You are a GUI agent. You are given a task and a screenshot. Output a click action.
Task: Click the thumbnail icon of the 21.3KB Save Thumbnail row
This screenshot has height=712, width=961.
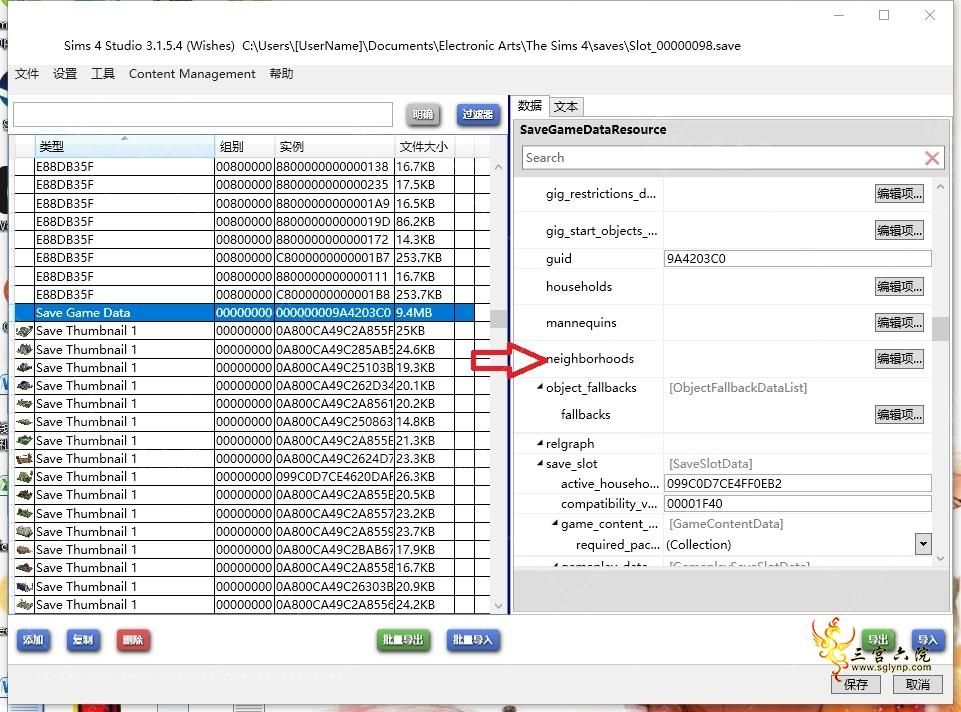pos(24,441)
